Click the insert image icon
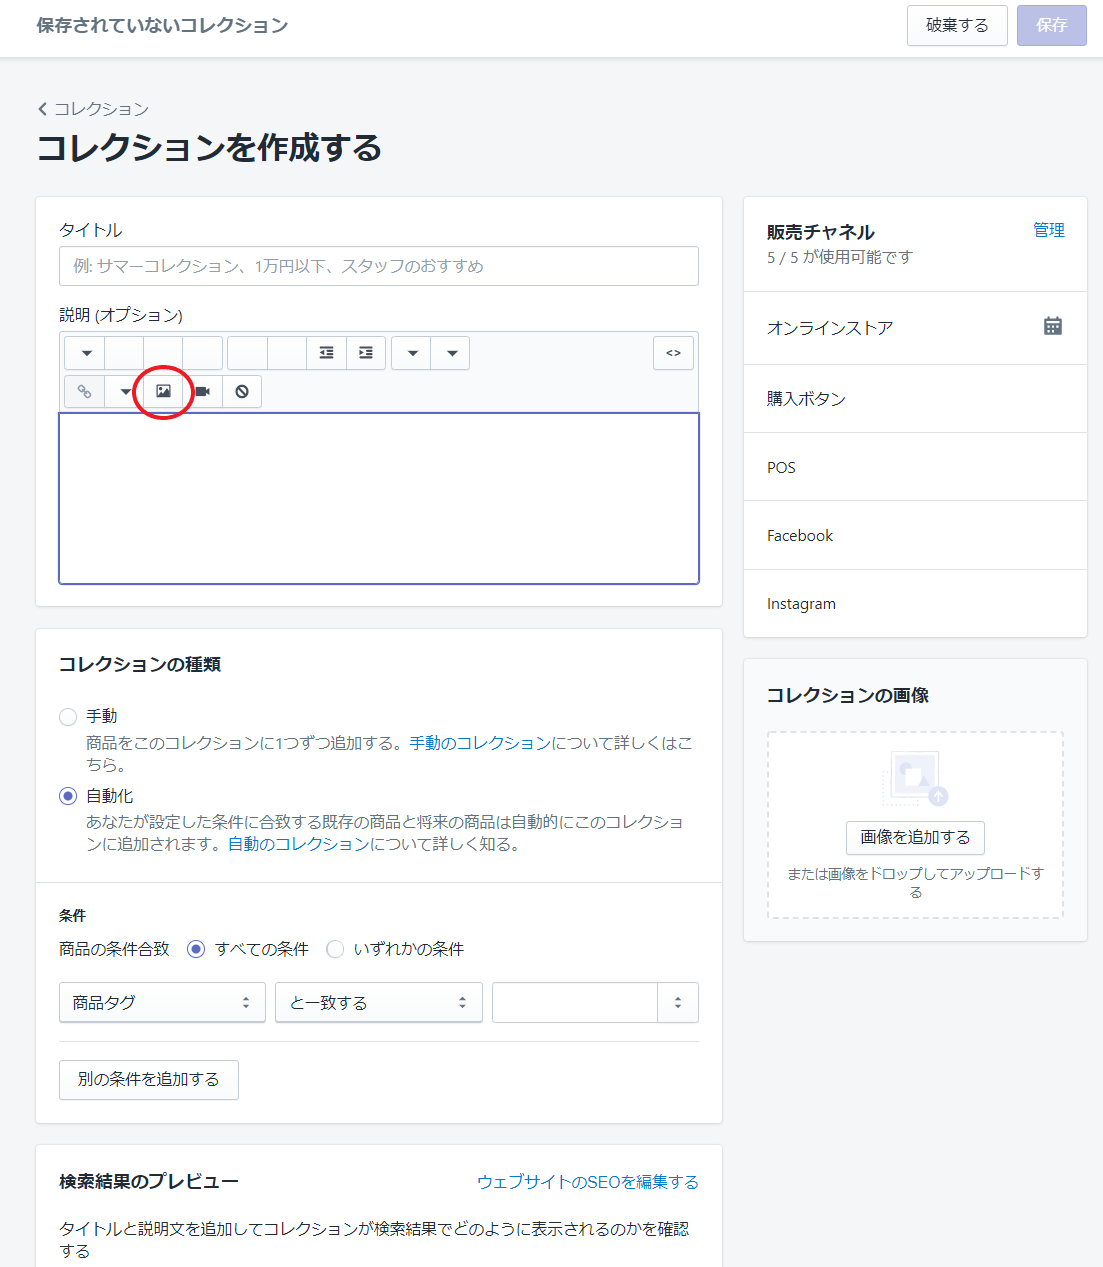The image size is (1103, 1267). point(163,392)
